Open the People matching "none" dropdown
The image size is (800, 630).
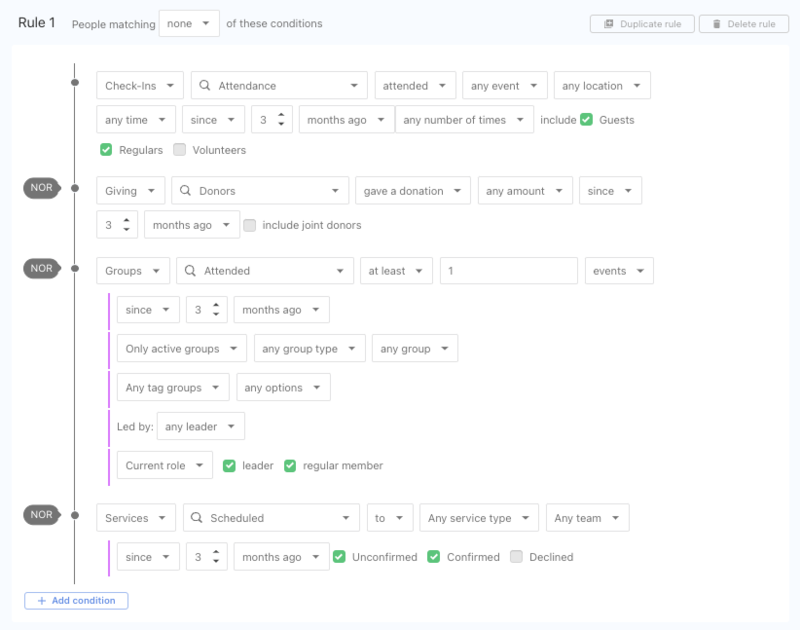coord(189,22)
